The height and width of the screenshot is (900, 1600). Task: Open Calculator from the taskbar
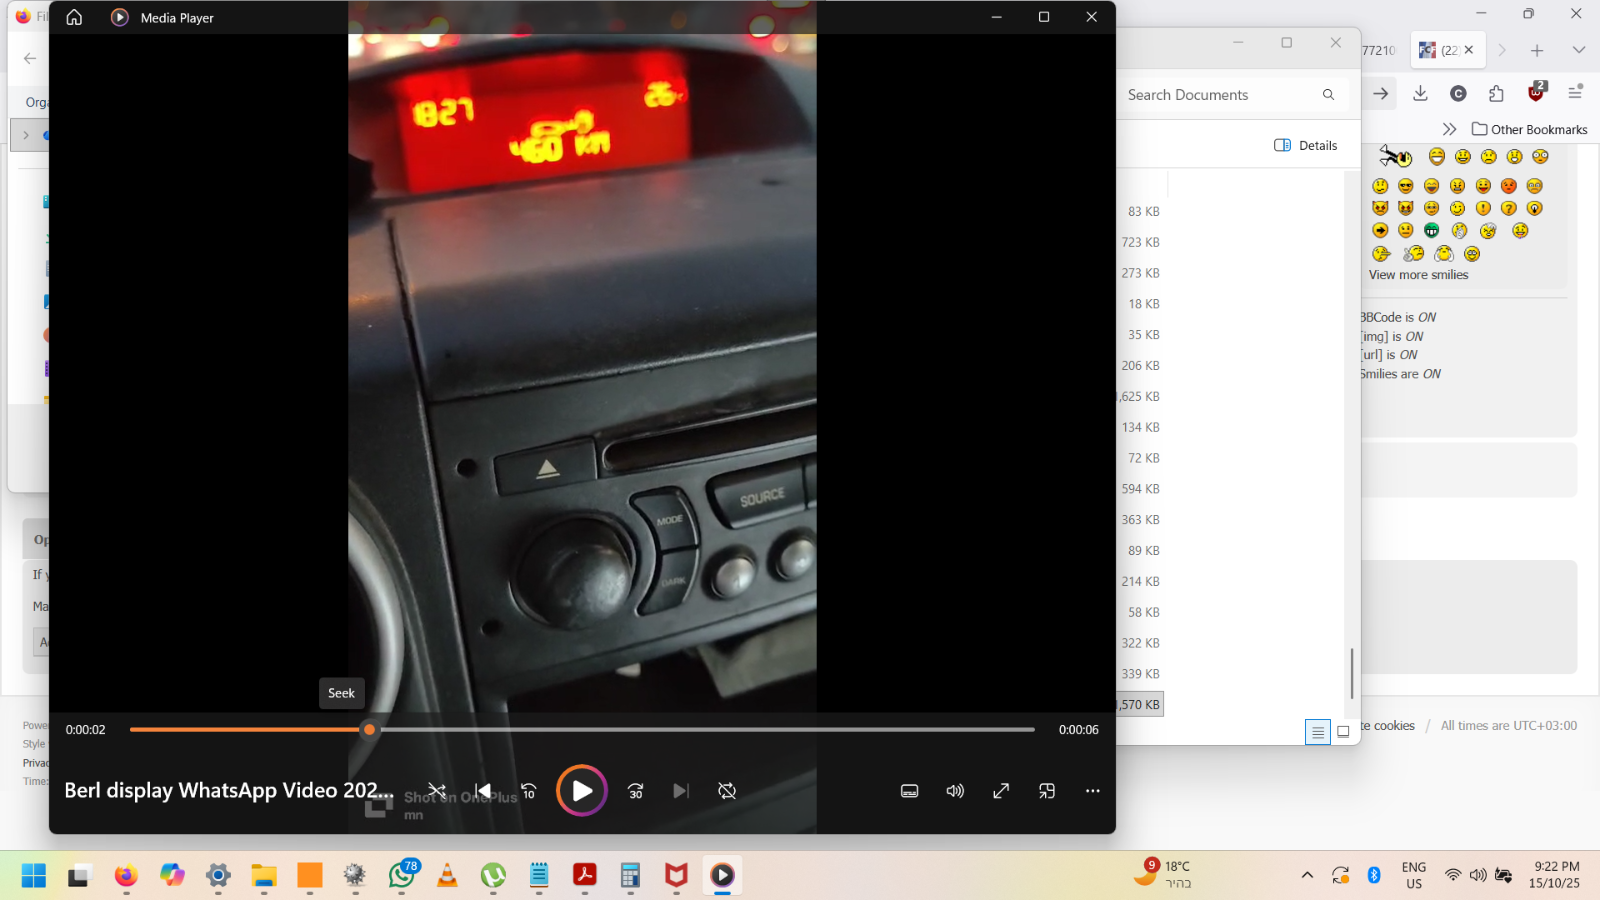click(x=630, y=876)
